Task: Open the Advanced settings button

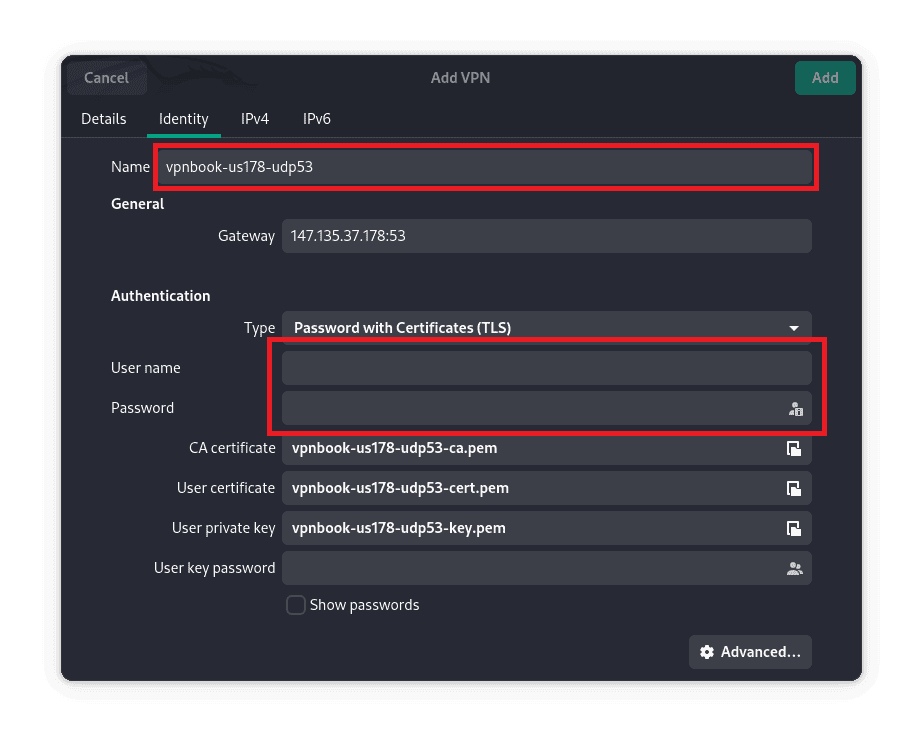Action: pos(750,652)
